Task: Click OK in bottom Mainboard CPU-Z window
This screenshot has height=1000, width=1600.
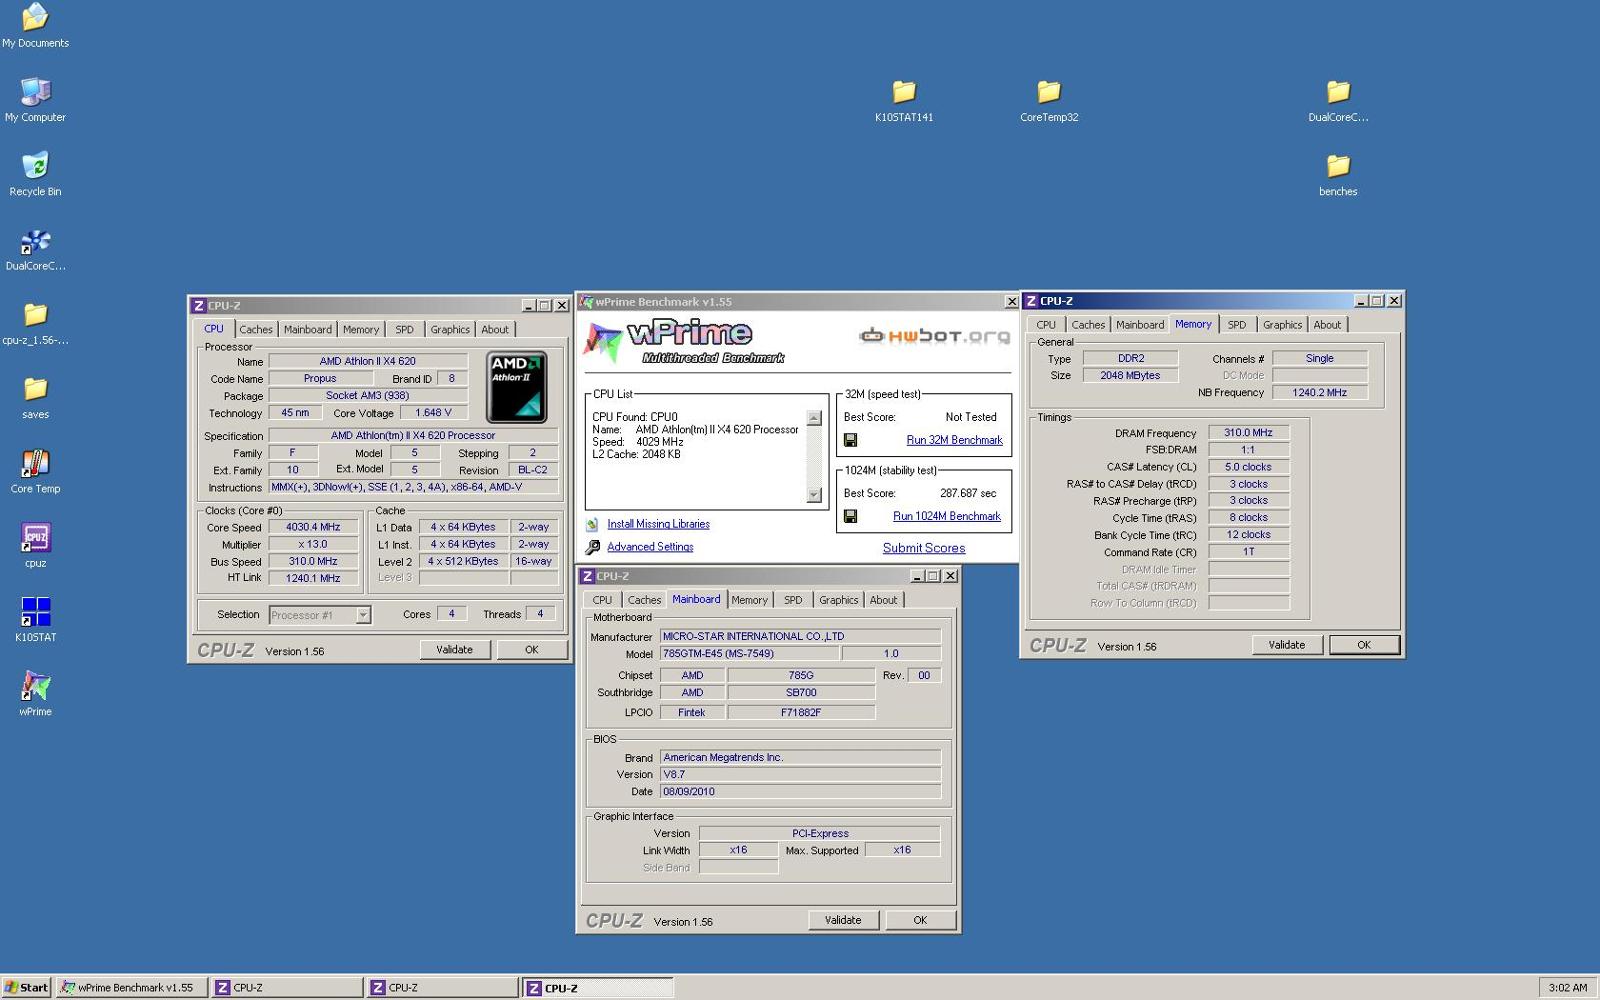Action: 920,920
